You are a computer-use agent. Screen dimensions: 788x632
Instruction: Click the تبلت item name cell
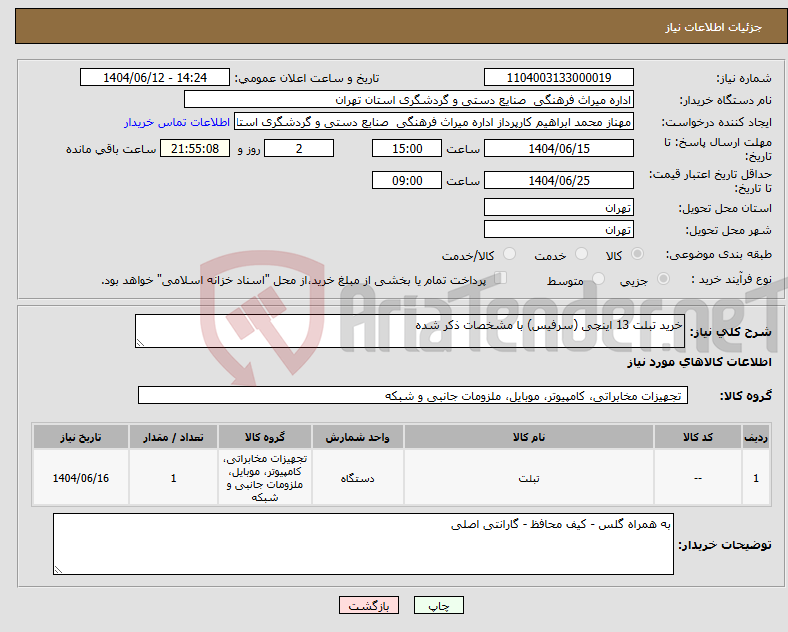point(529,478)
